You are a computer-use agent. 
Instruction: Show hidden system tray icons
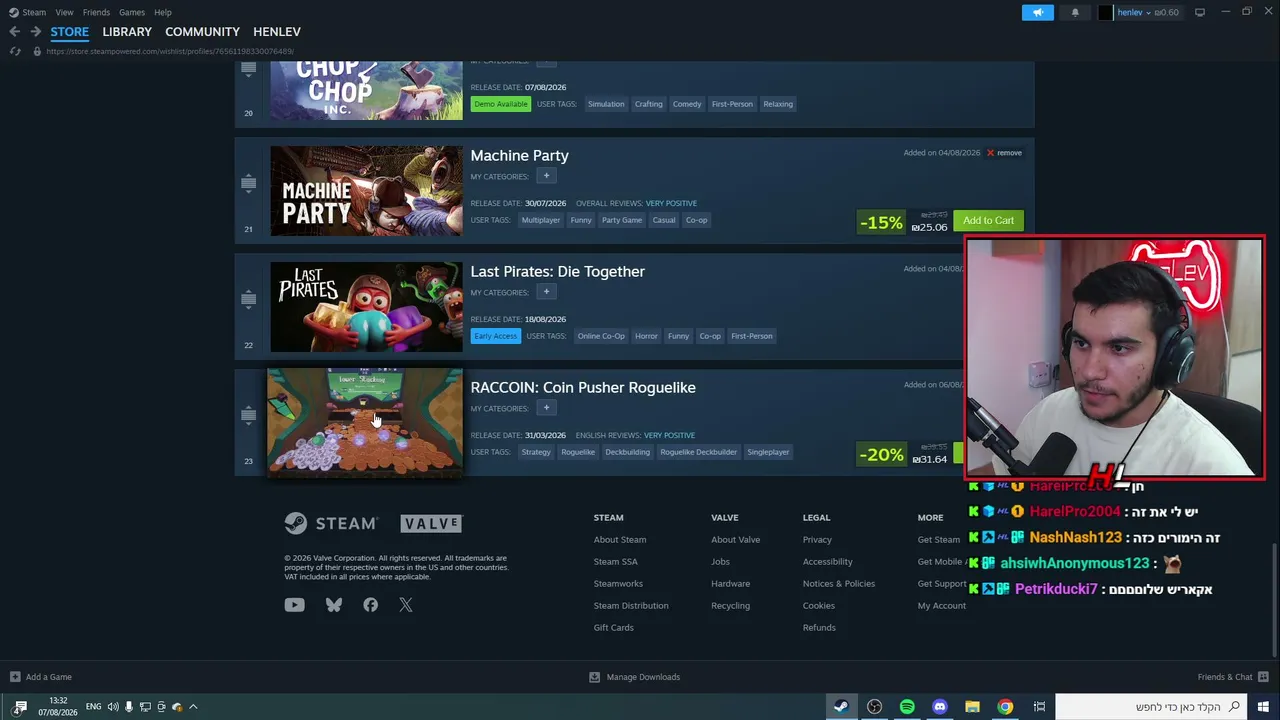click(193, 707)
